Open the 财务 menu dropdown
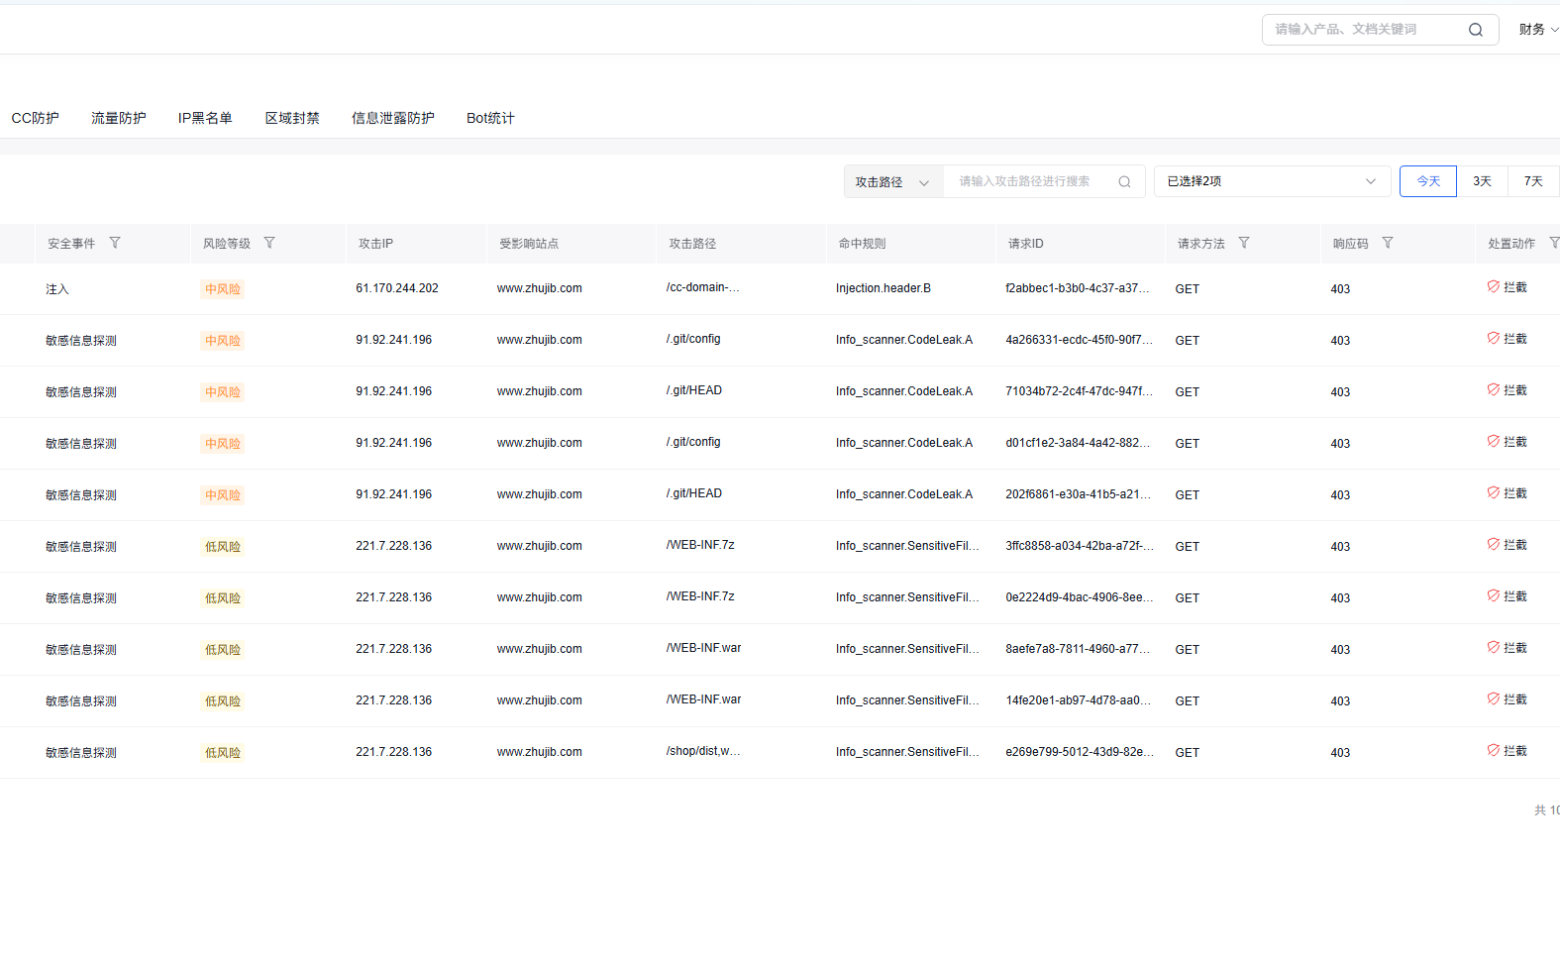 1538,30
